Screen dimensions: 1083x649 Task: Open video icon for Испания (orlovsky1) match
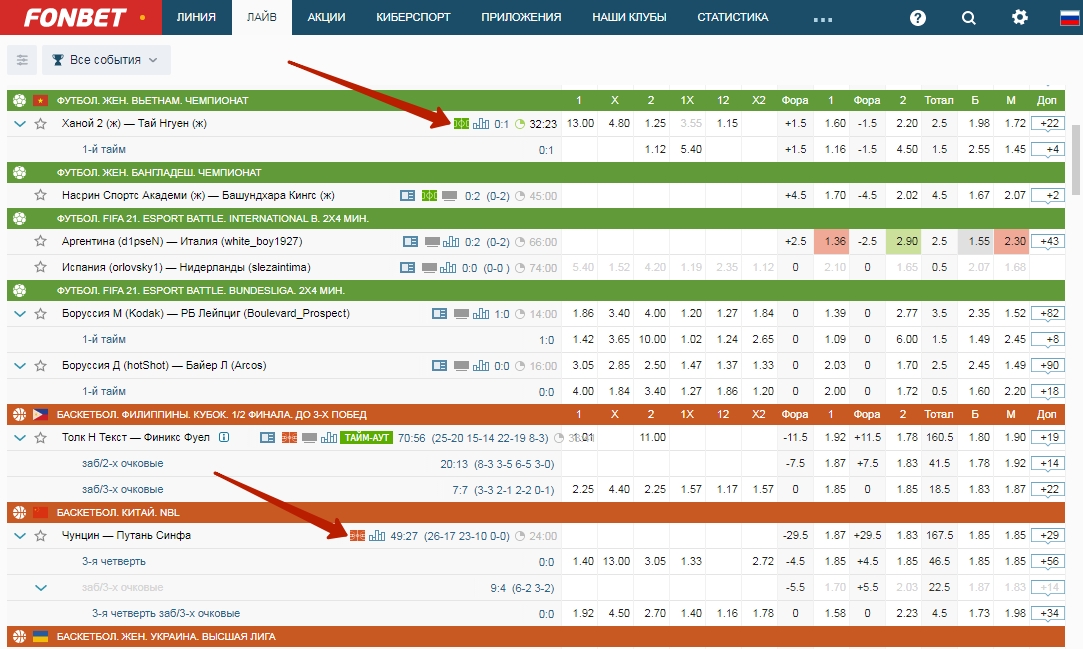[429, 268]
